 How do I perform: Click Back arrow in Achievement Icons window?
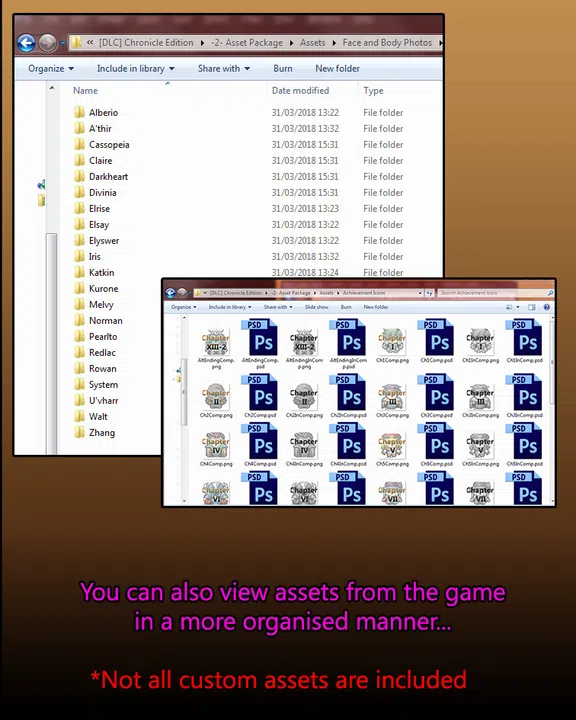click(170, 293)
